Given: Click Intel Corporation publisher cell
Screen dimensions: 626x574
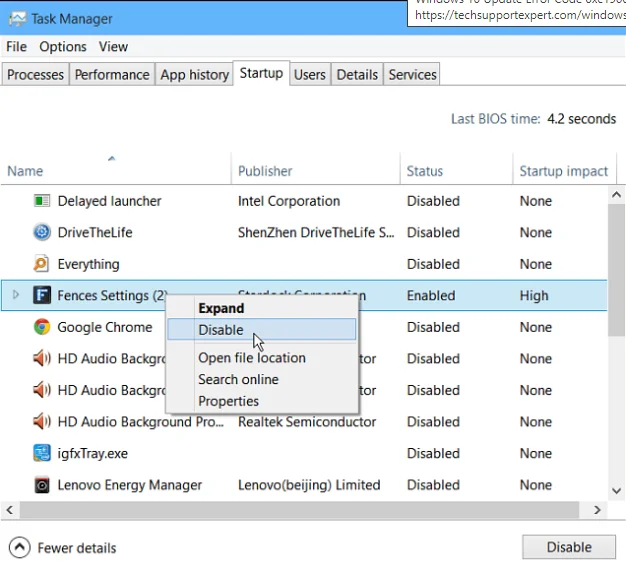Looking at the screenshot, I should (289, 201).
